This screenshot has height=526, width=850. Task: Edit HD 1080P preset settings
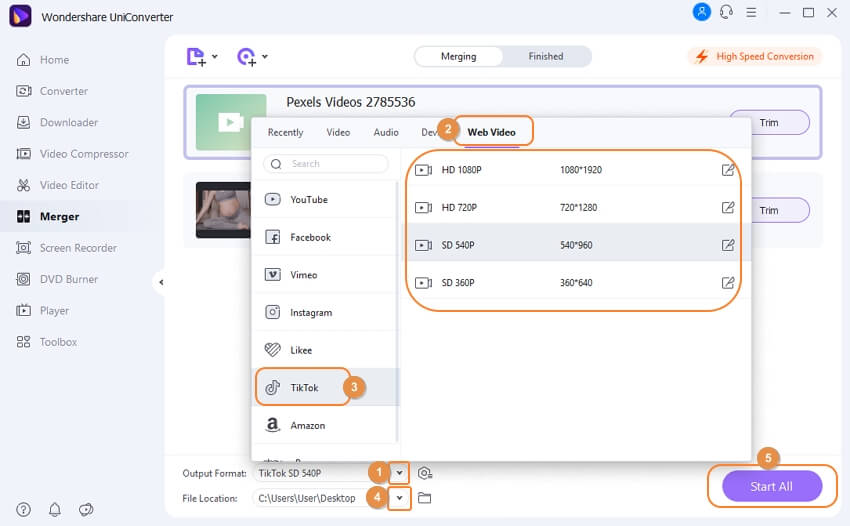click(x=728, y=170)
